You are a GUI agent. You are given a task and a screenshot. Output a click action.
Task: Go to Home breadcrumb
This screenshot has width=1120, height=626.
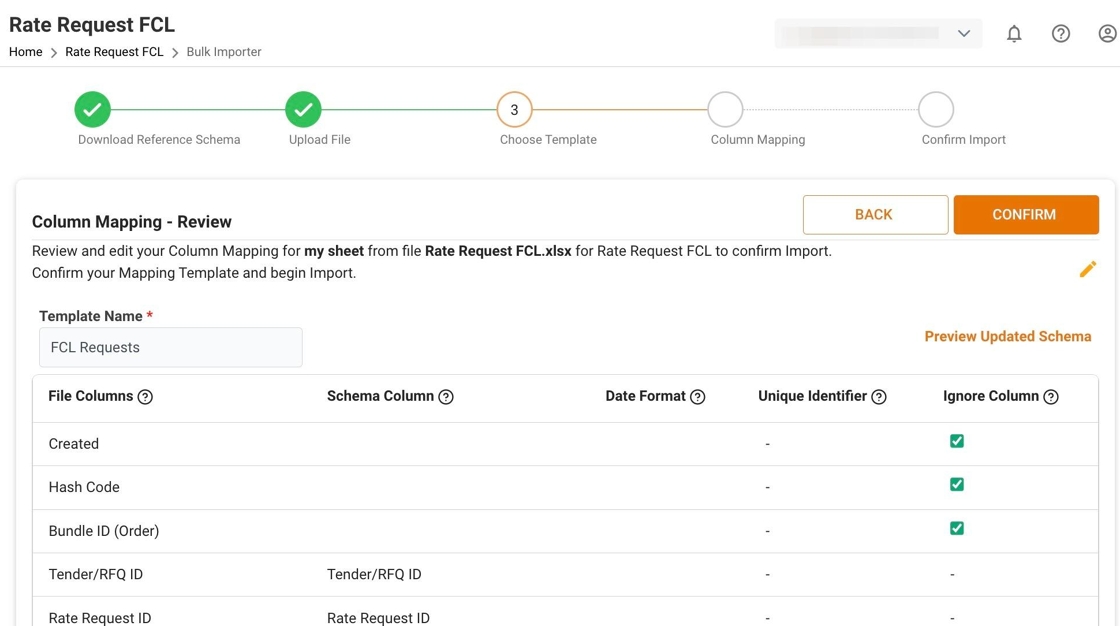click(26, 52)
